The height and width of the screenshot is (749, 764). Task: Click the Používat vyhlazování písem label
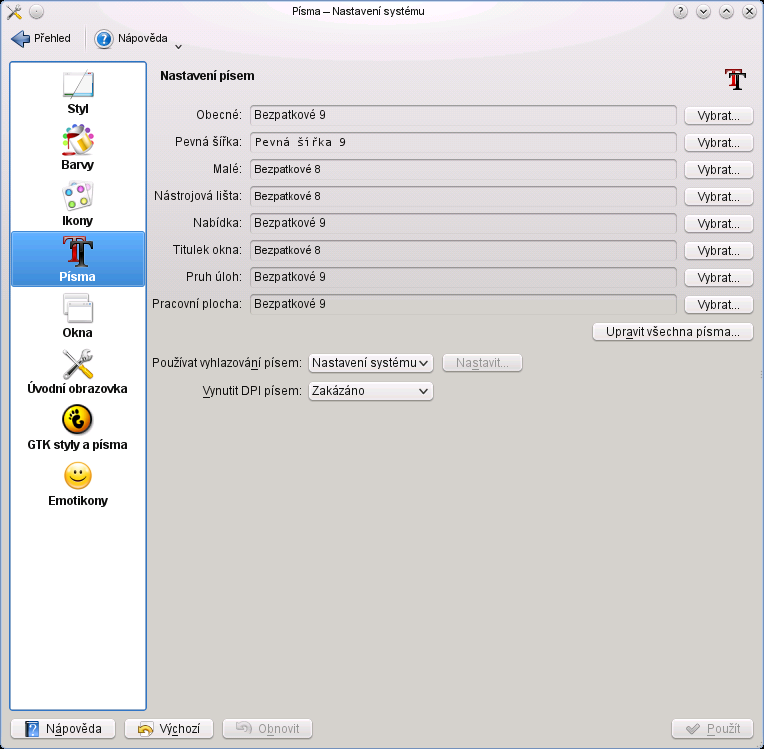click(227, 363)
